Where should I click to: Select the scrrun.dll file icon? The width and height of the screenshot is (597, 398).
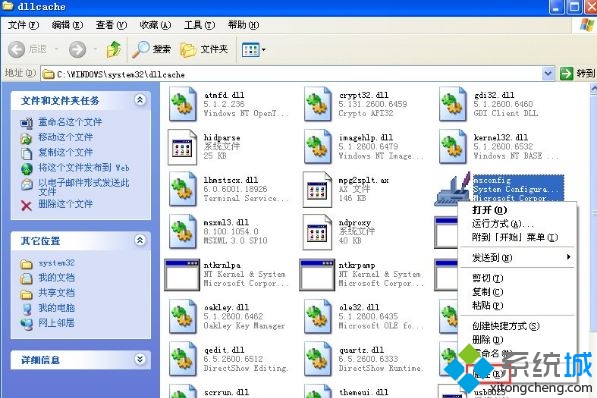coord(182,392)
